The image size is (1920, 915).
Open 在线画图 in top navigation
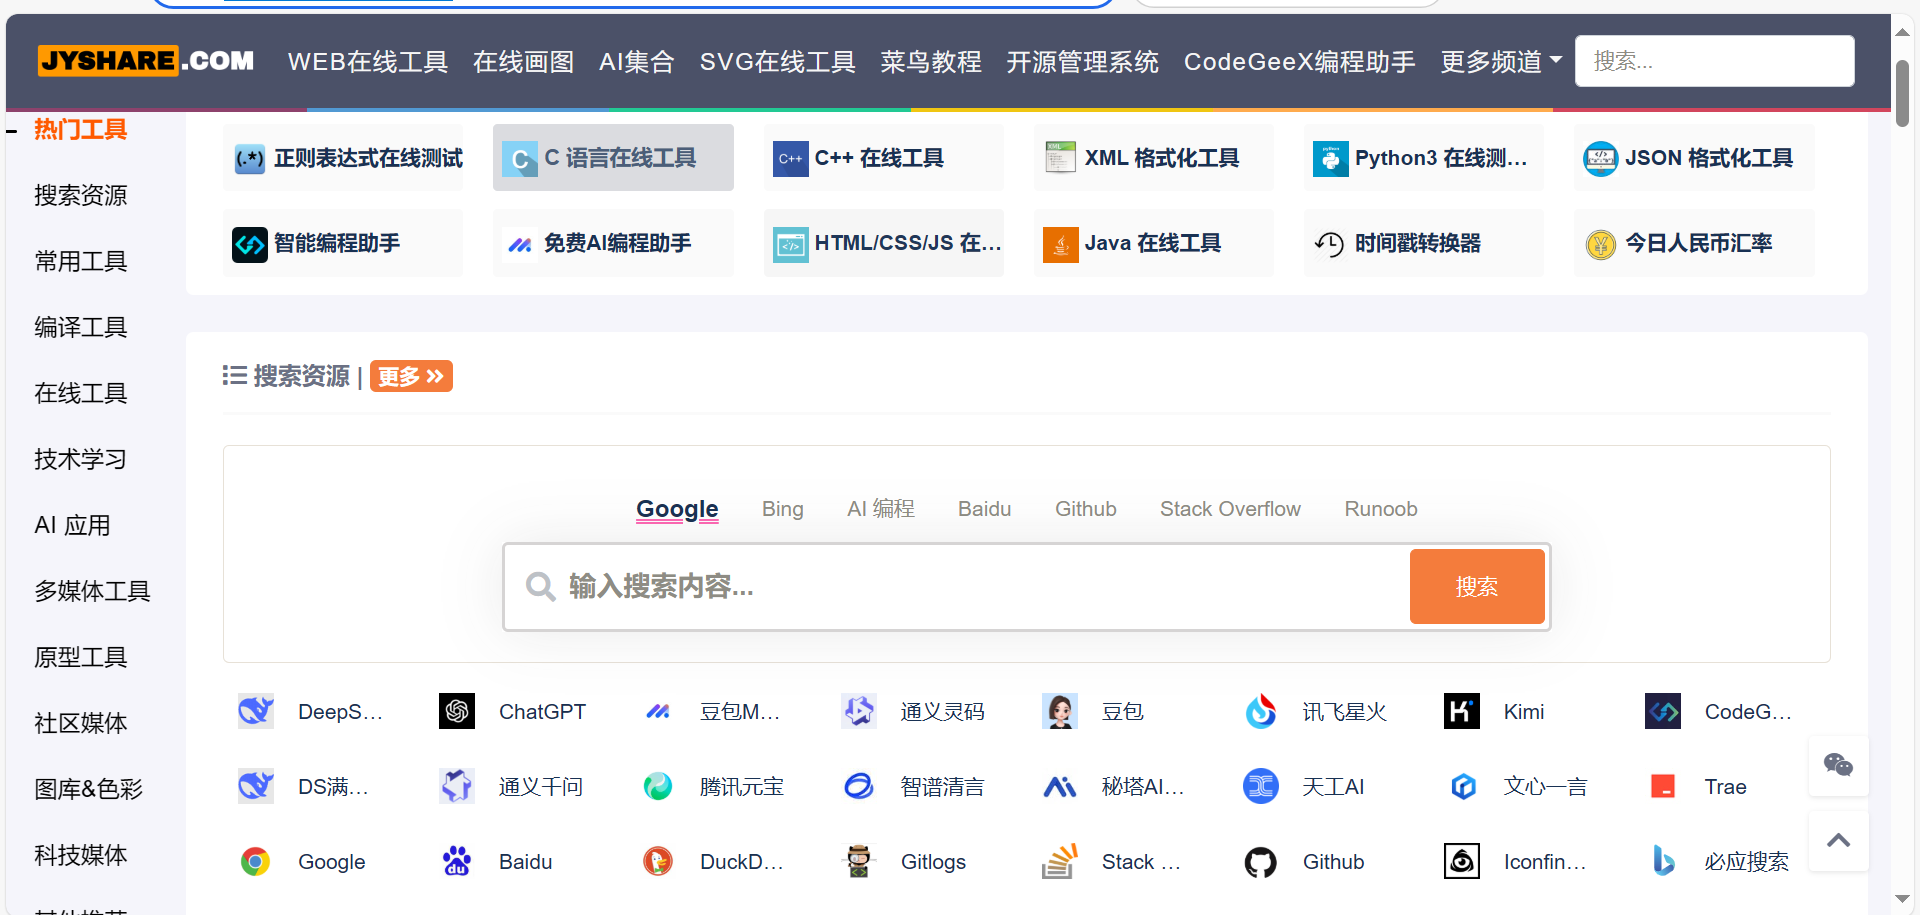pos(524,62)
